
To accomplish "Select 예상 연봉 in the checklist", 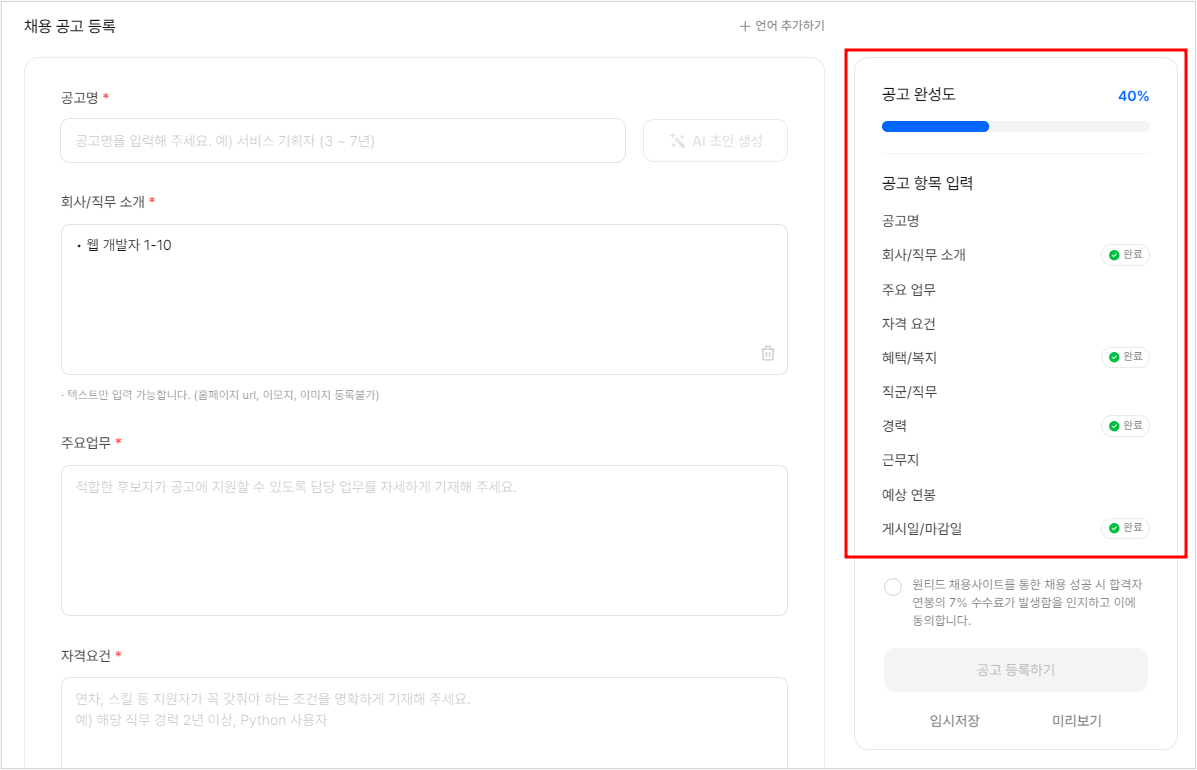I will [x=909, y=494].
